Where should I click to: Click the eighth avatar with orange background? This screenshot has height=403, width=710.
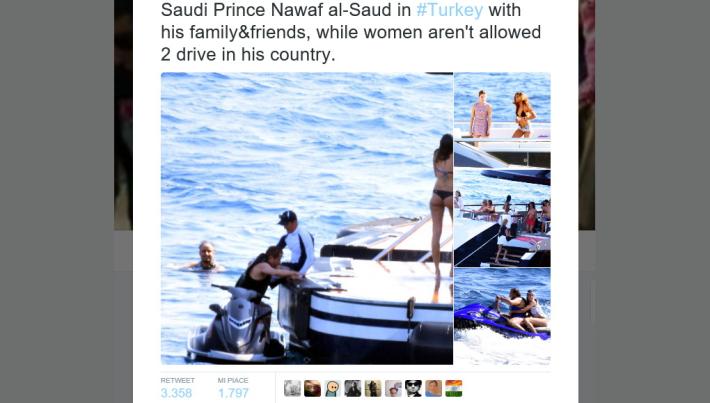[433, 389]
